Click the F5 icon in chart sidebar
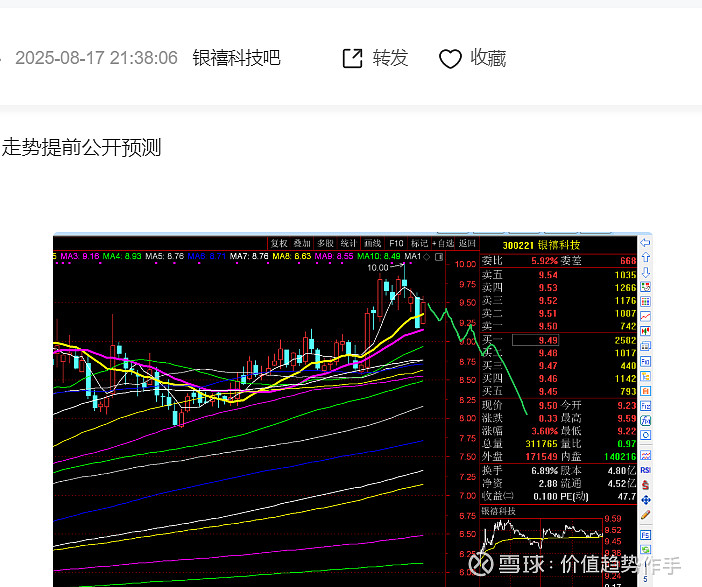 click(x=645, y=535)
